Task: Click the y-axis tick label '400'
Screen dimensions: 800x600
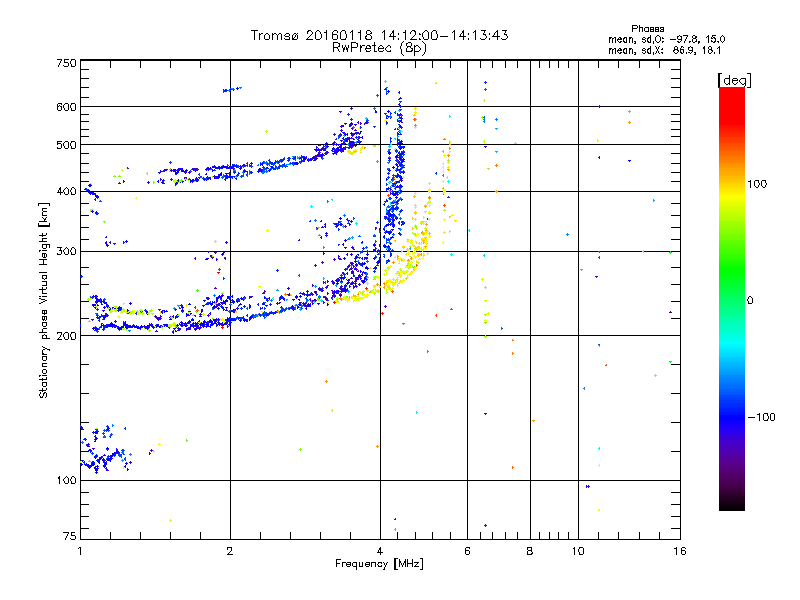Action: point(66,191)
